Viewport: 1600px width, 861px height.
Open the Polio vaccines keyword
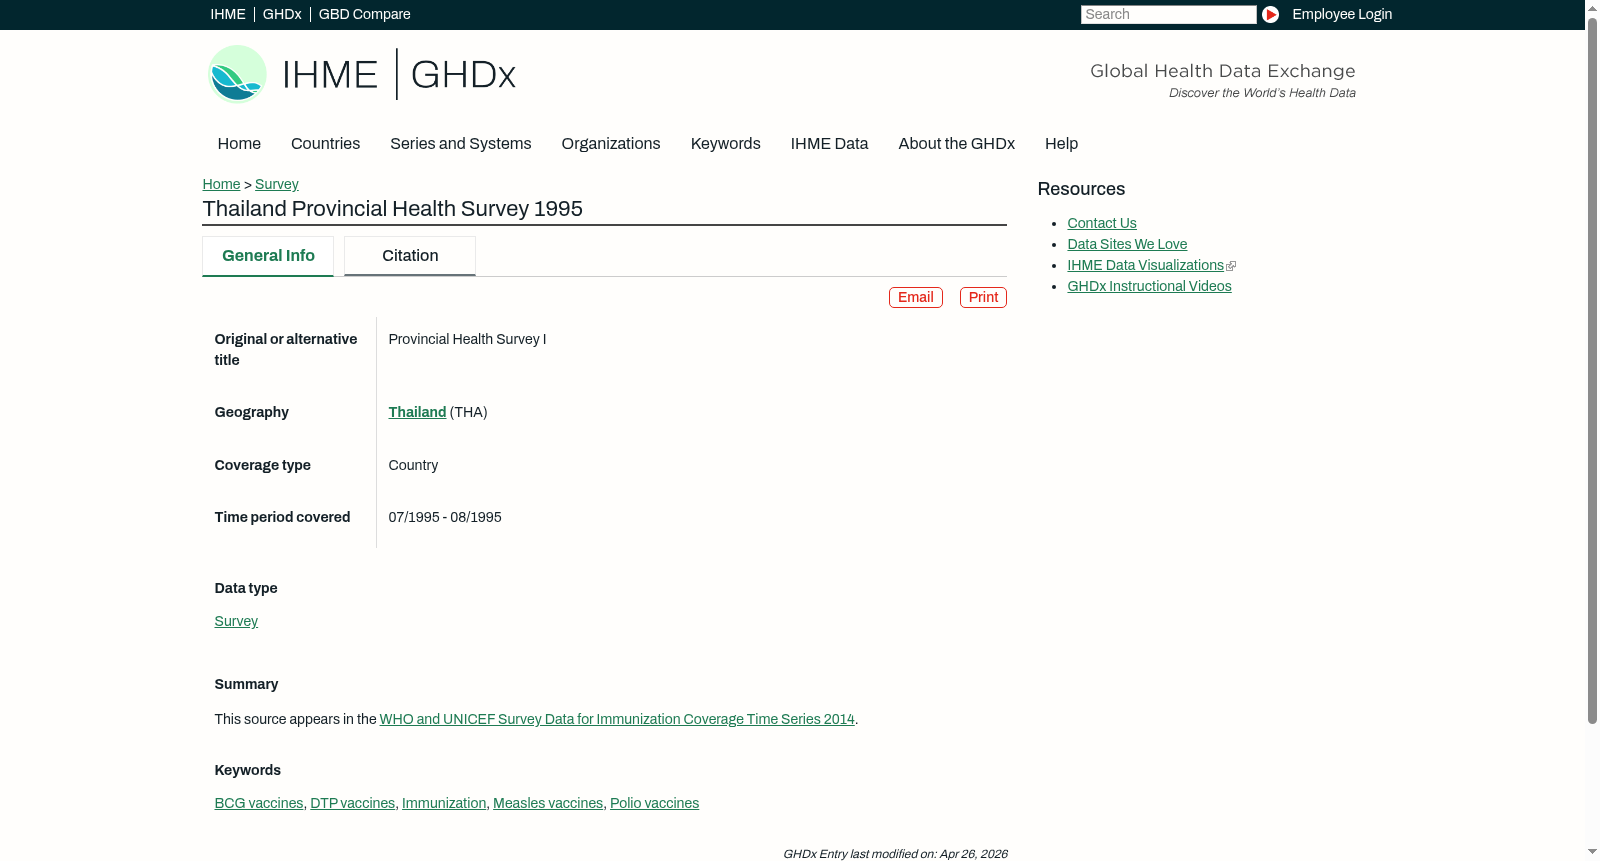coord(654,803)
